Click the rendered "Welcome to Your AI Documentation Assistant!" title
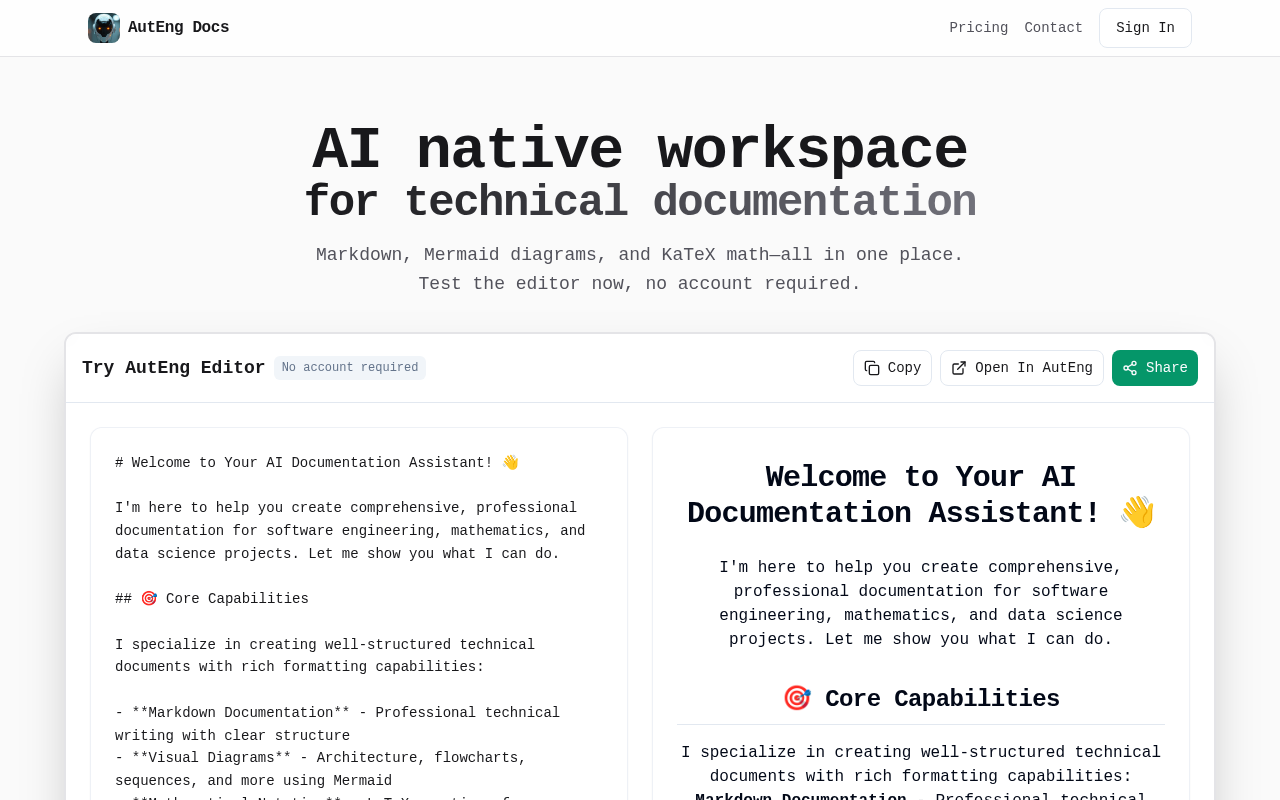Image resolution: width=1280 pixels, height=800 pixels. click(921, 495)
